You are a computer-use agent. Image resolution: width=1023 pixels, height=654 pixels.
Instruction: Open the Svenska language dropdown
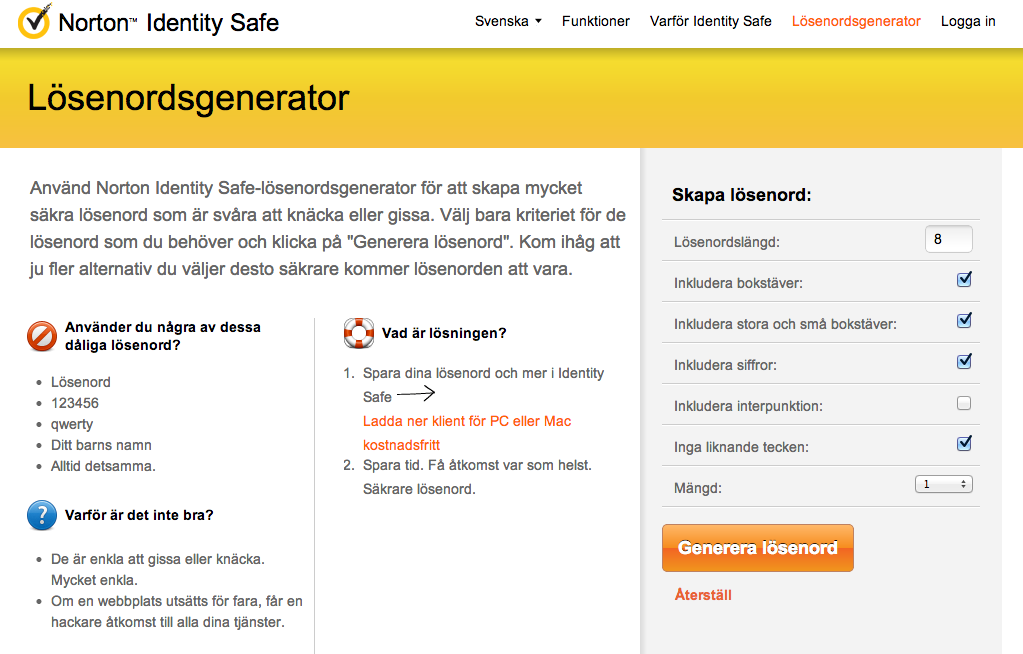[508, 21]
